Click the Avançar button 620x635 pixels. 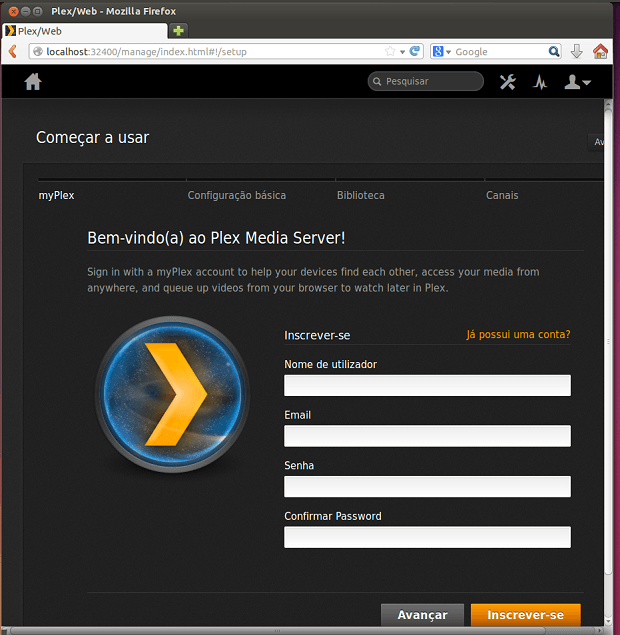pos(422,614)
